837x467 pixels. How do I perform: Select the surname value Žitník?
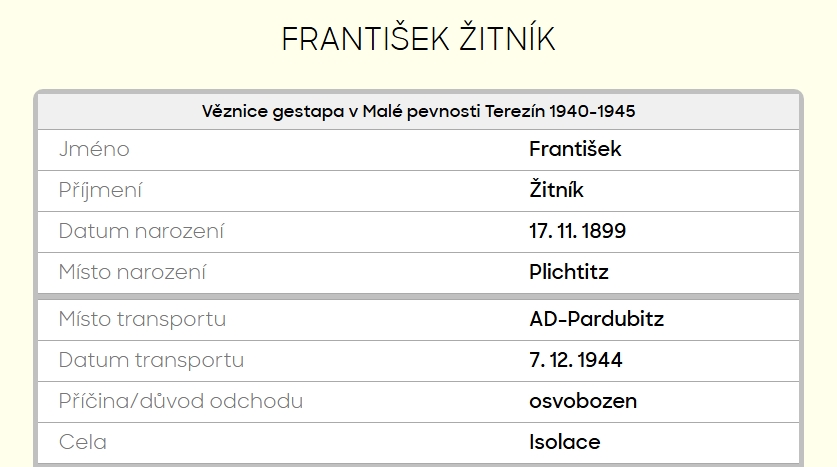(x=556, y=191)
